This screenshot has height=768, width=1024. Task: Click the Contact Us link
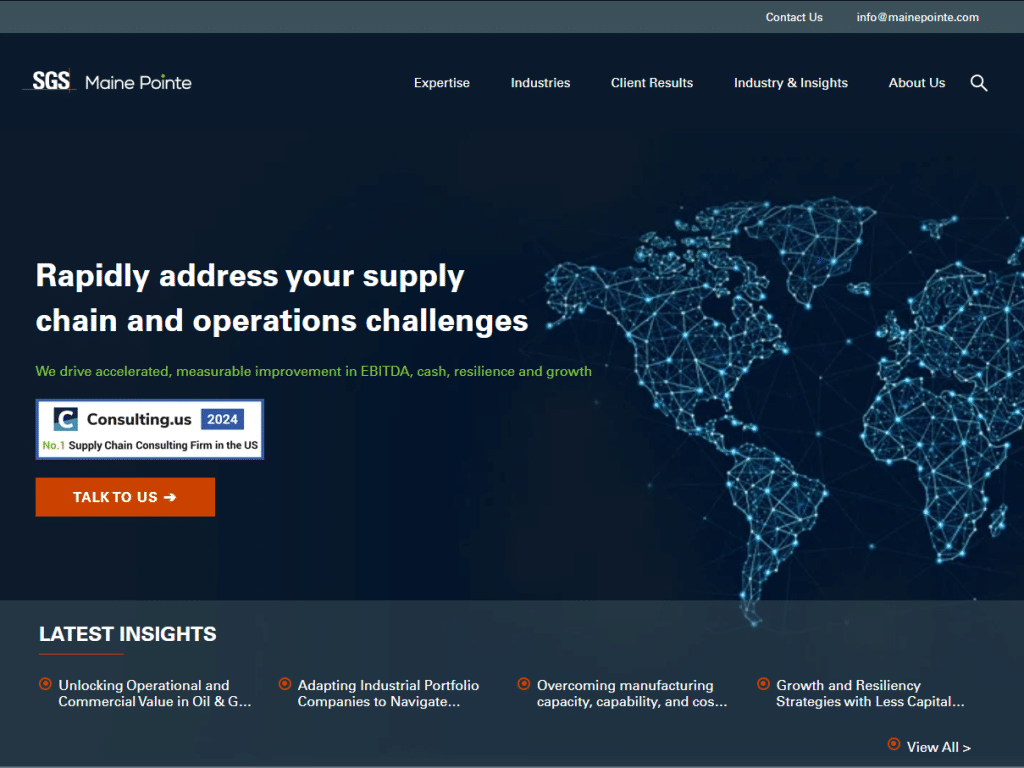tap(793, 17)
